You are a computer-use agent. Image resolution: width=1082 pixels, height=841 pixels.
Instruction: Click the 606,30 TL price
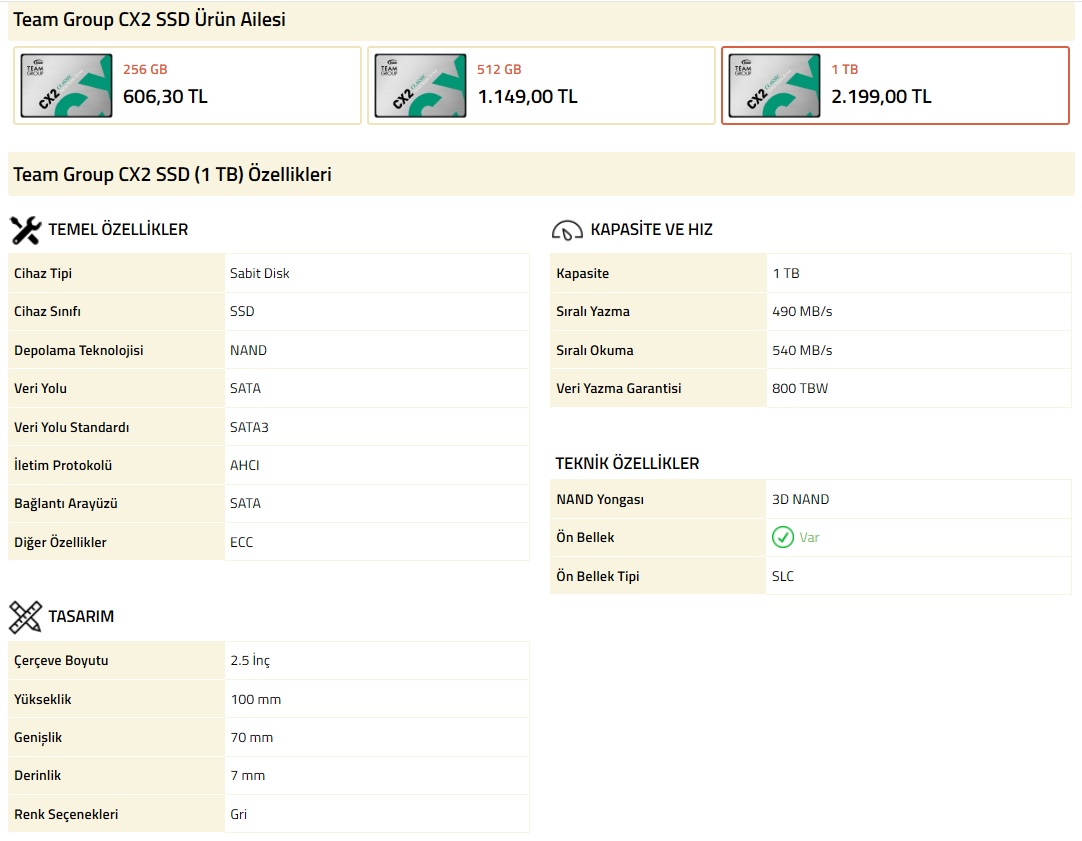click(165, 97)
